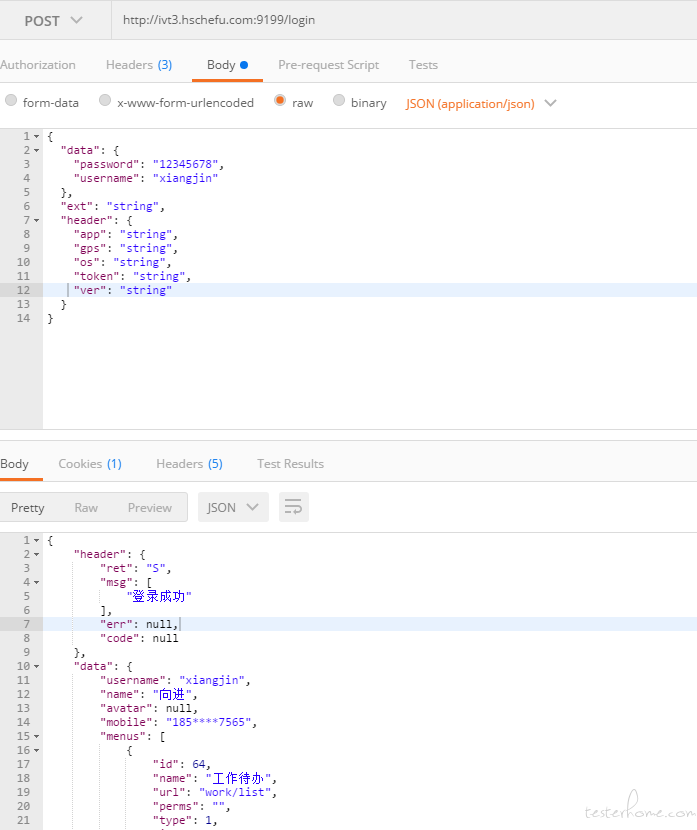Viewport: 697px width, 830px height.
Task: Click the "work/list" url value
Action: coord(235,792)
